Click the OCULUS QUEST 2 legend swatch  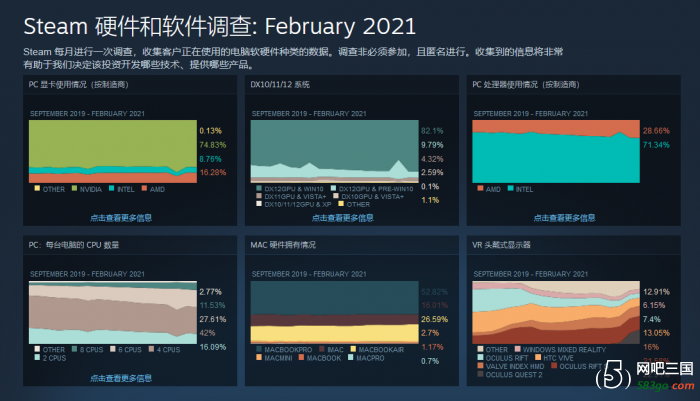(480, 373)
